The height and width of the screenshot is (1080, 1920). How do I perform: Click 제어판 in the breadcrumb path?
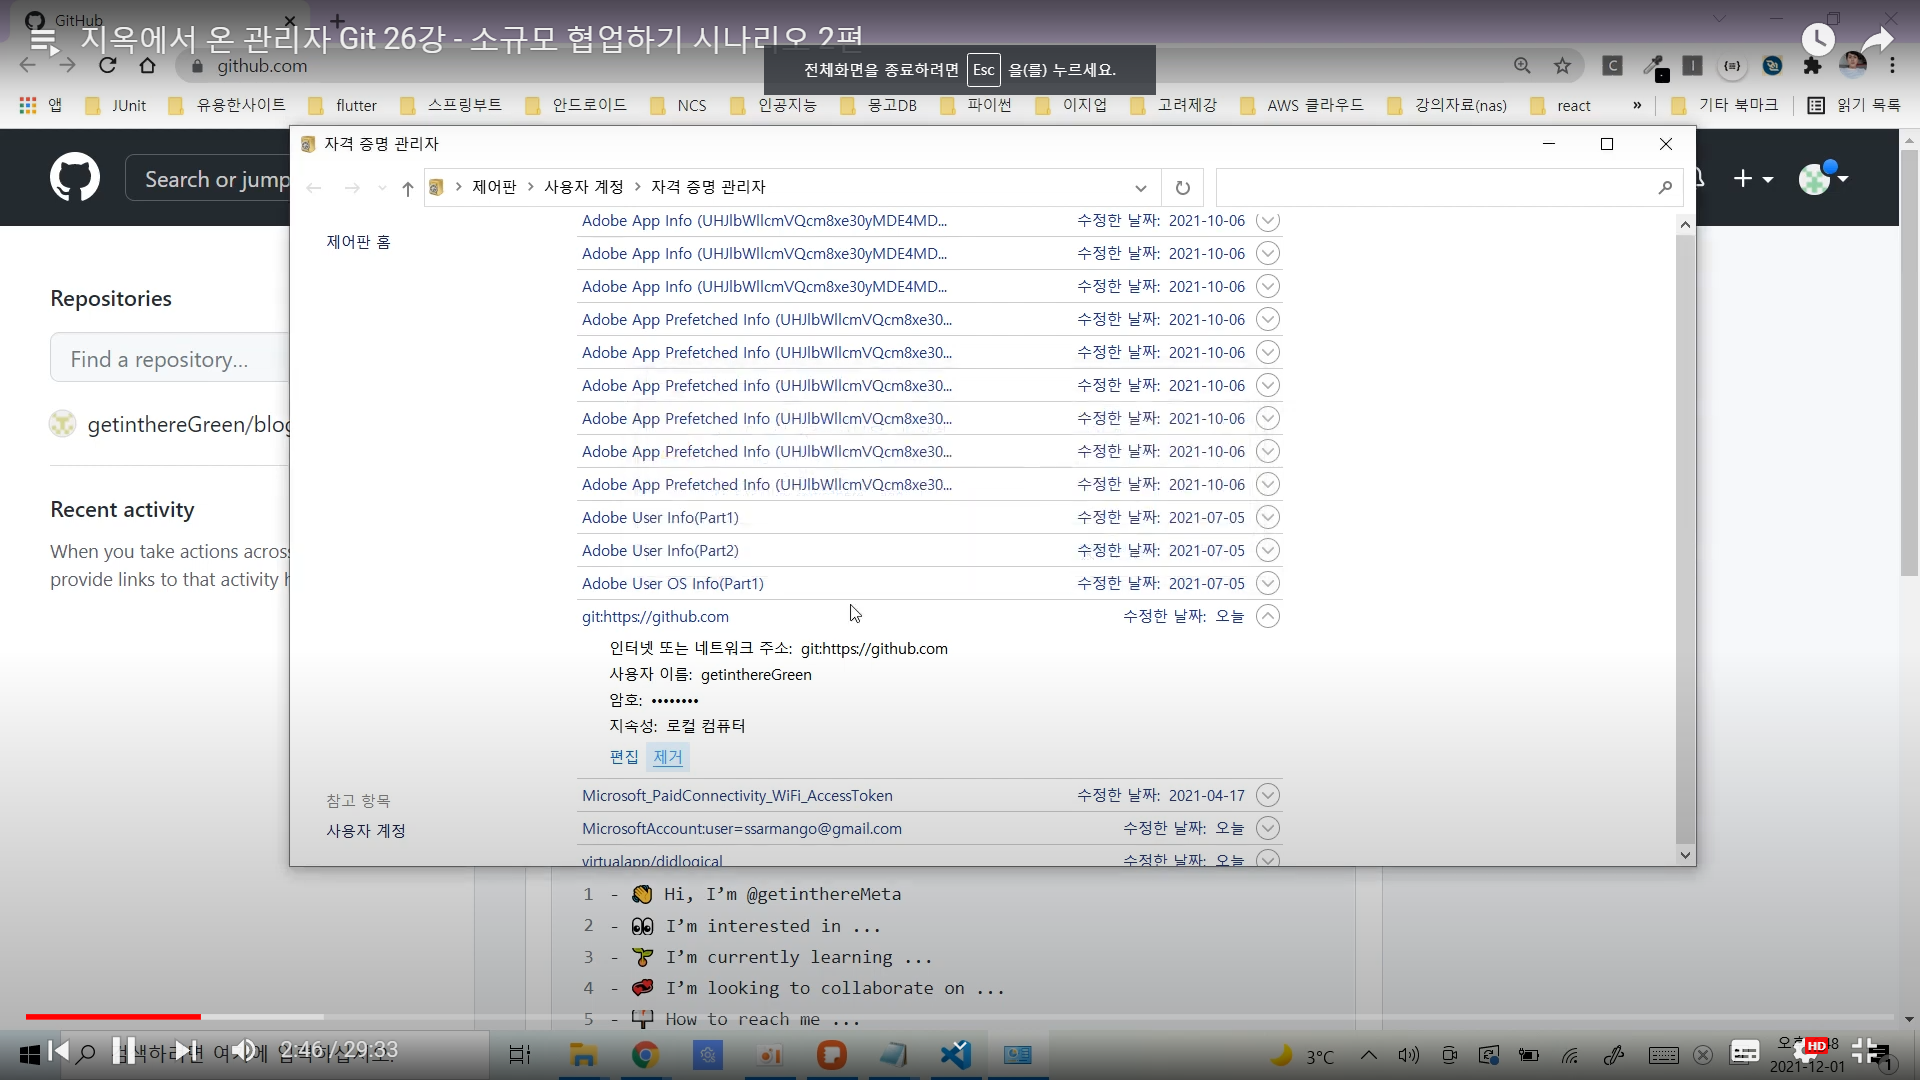click(x=494, y=187)
